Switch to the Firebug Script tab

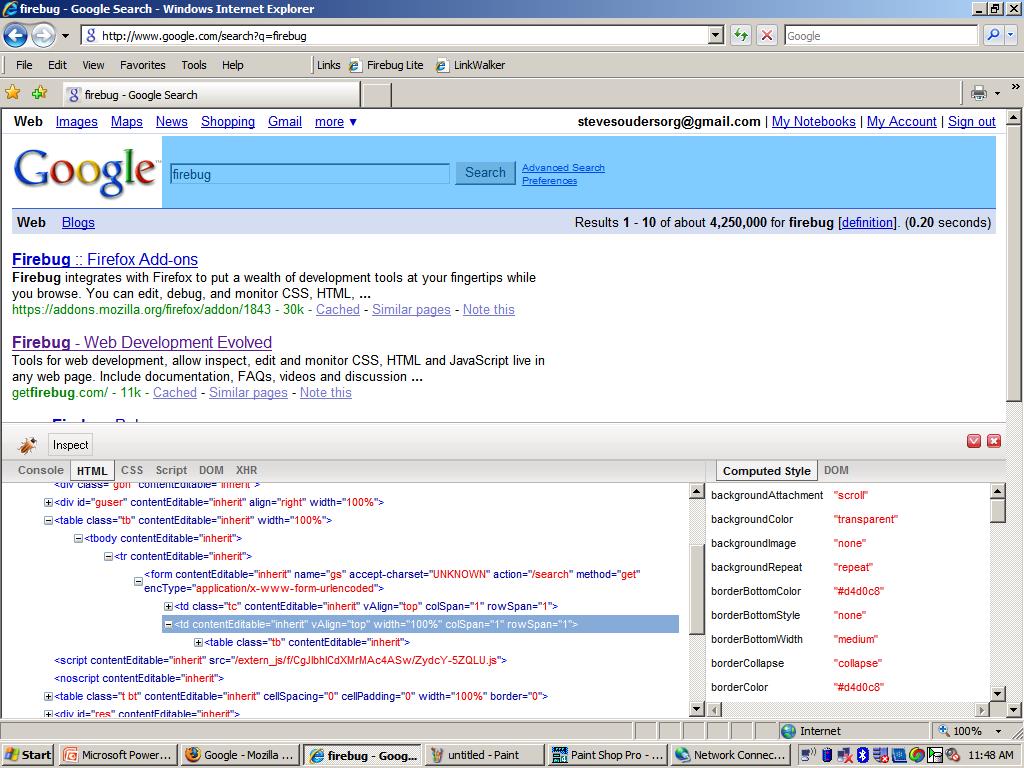coord(171,470)
